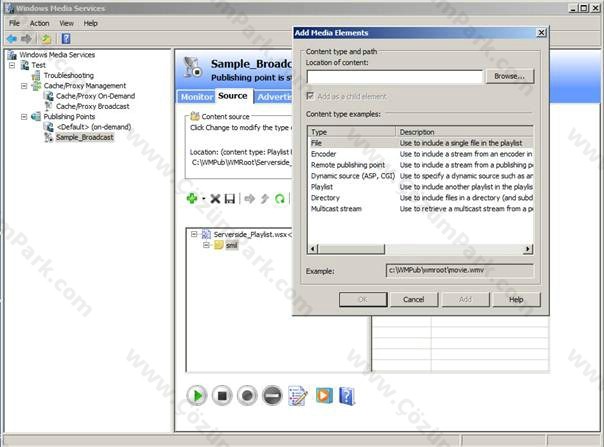Switch to the Source tab
Viewport: 604px width, 447px height.
pyautogui.click(x=233, y=96)
